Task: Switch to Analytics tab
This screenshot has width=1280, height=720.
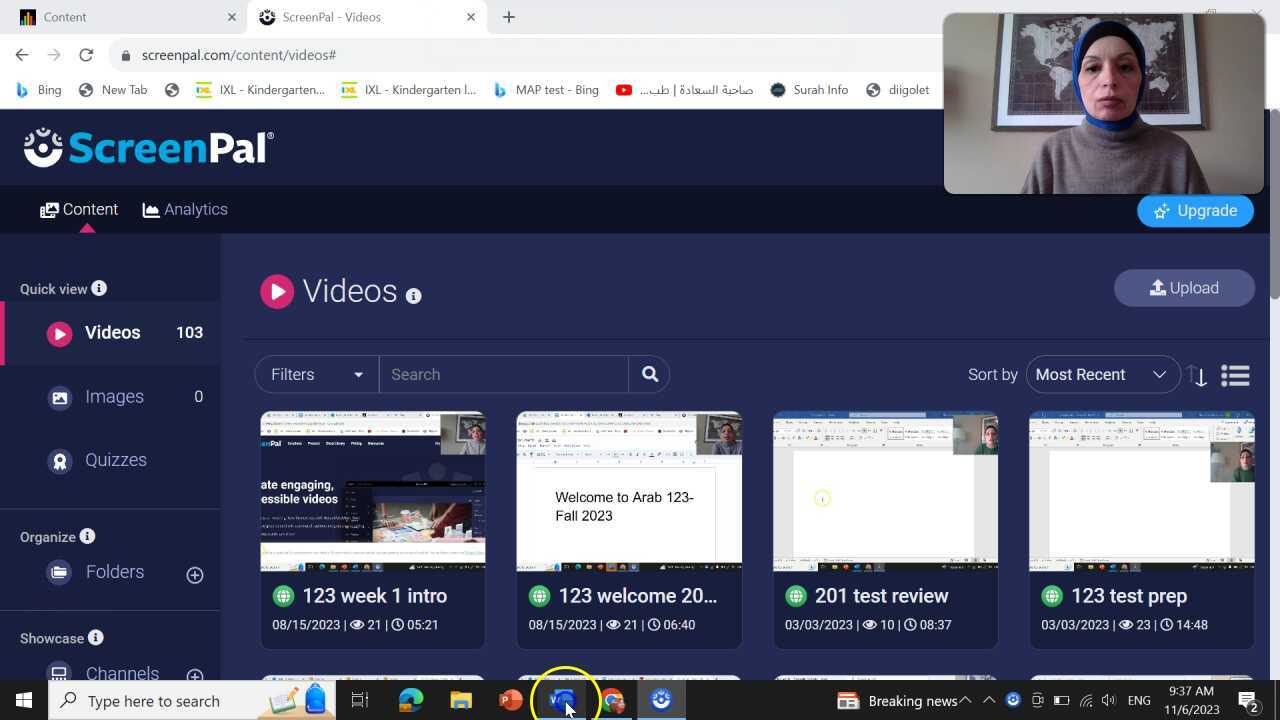Action: (185, 209)
